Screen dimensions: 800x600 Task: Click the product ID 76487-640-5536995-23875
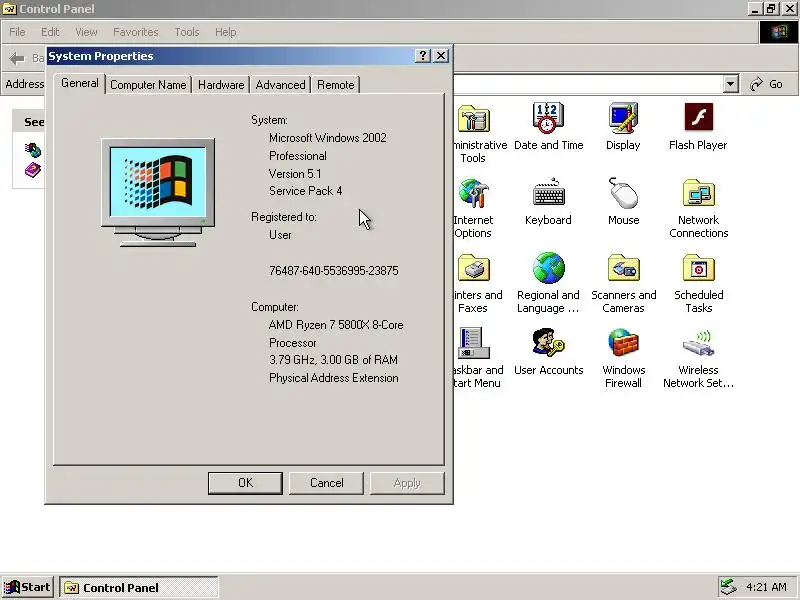click(334, 271)
